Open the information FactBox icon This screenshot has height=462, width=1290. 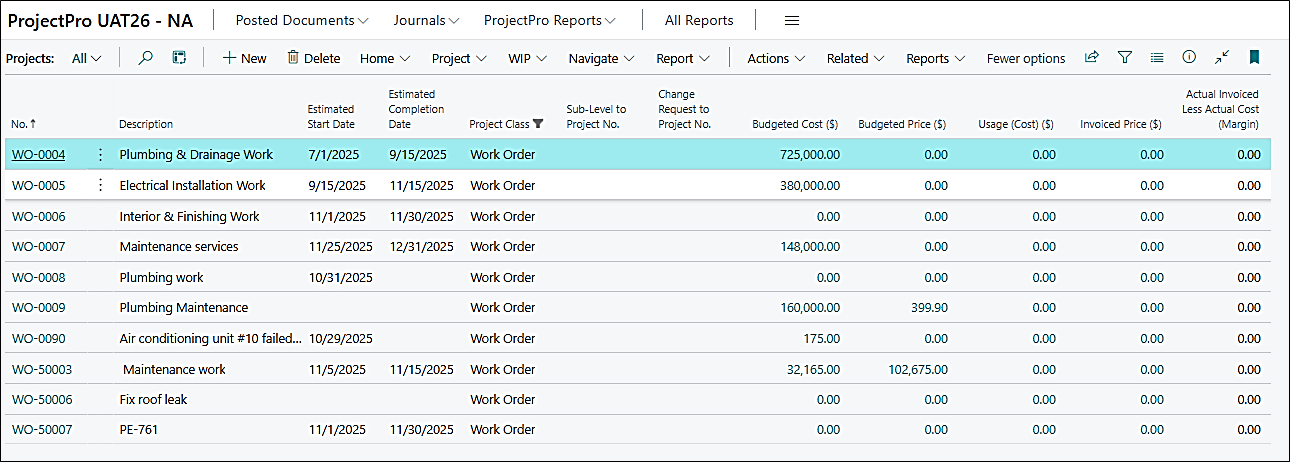tap(1189, 58)
